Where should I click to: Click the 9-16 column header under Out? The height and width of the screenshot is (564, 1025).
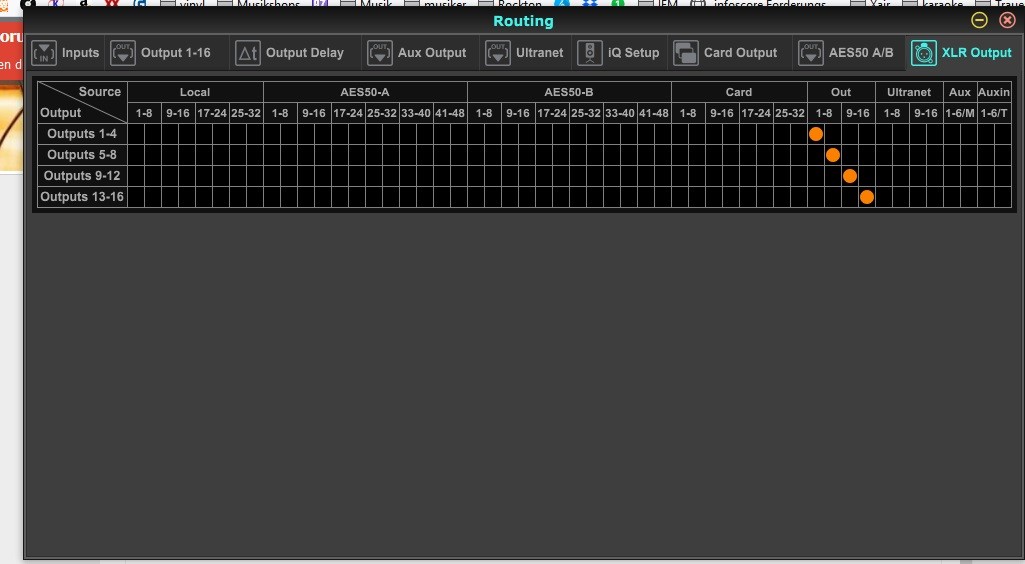coord(858,113)
